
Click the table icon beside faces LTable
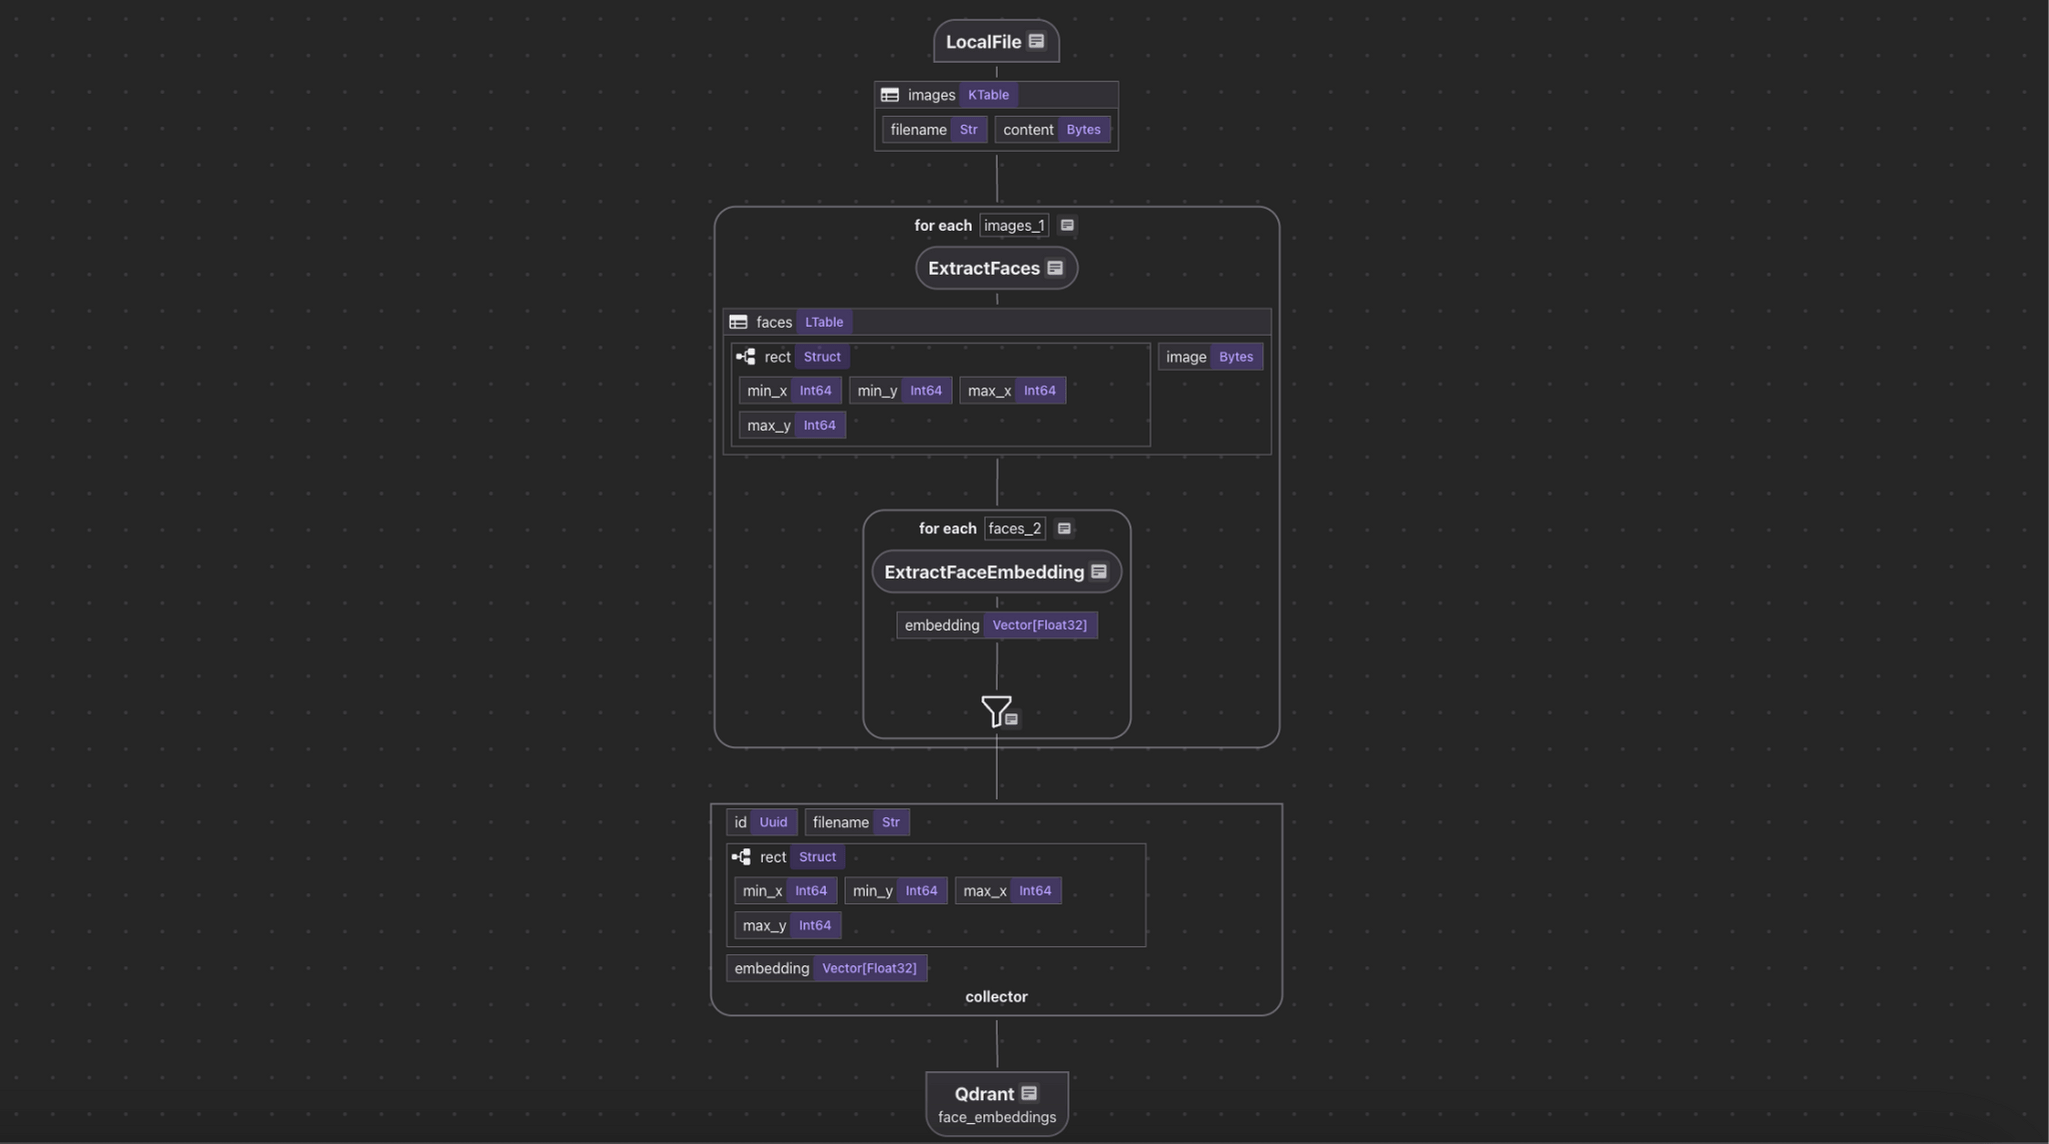click(737, 322)
